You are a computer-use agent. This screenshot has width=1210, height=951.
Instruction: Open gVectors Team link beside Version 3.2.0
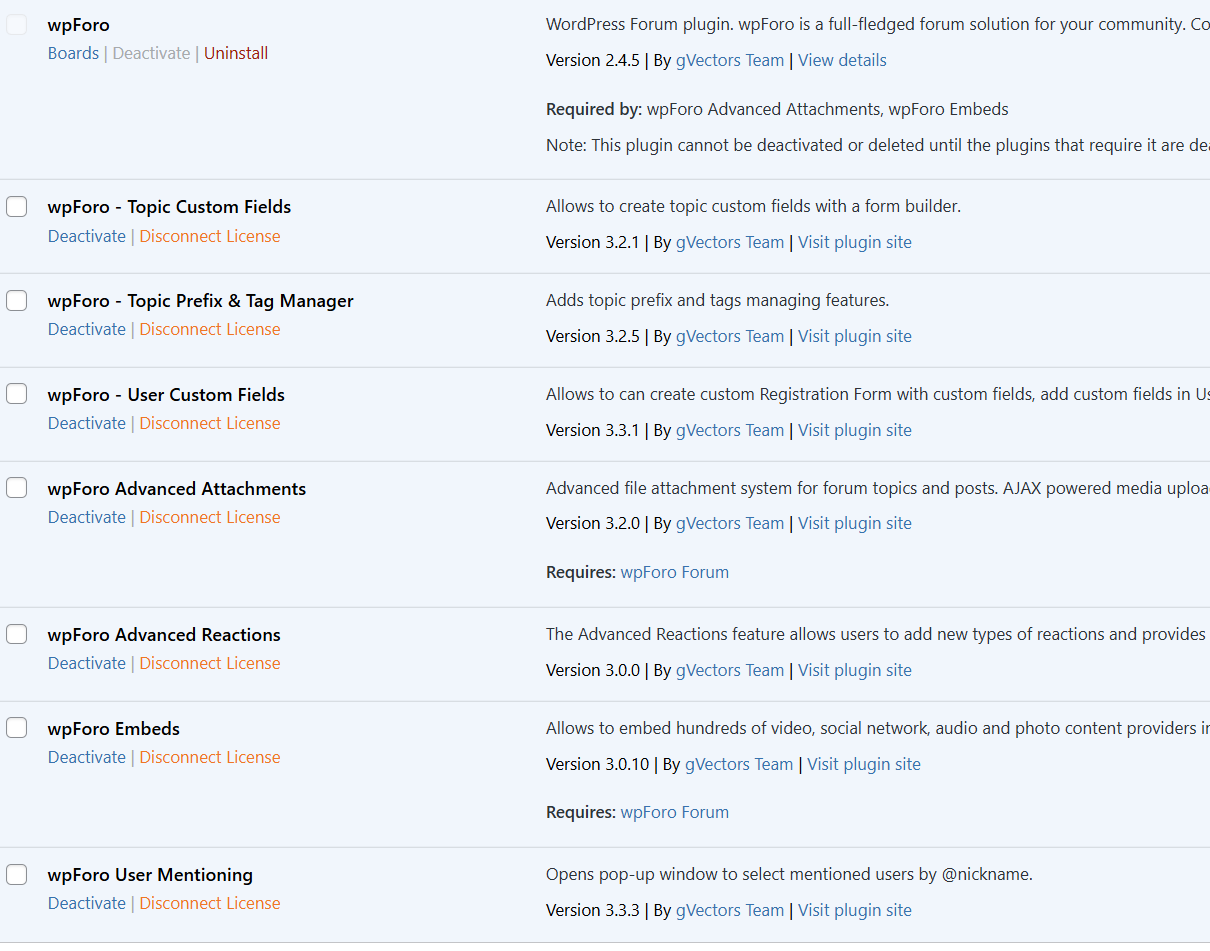click(x=730, y=523)
